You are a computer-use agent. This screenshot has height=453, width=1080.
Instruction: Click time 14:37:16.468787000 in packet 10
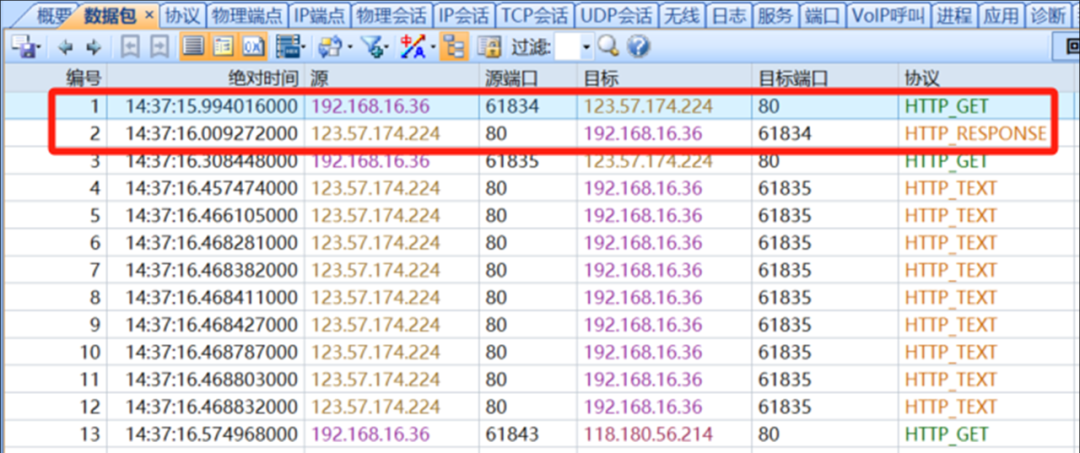(x=211, y=352)
